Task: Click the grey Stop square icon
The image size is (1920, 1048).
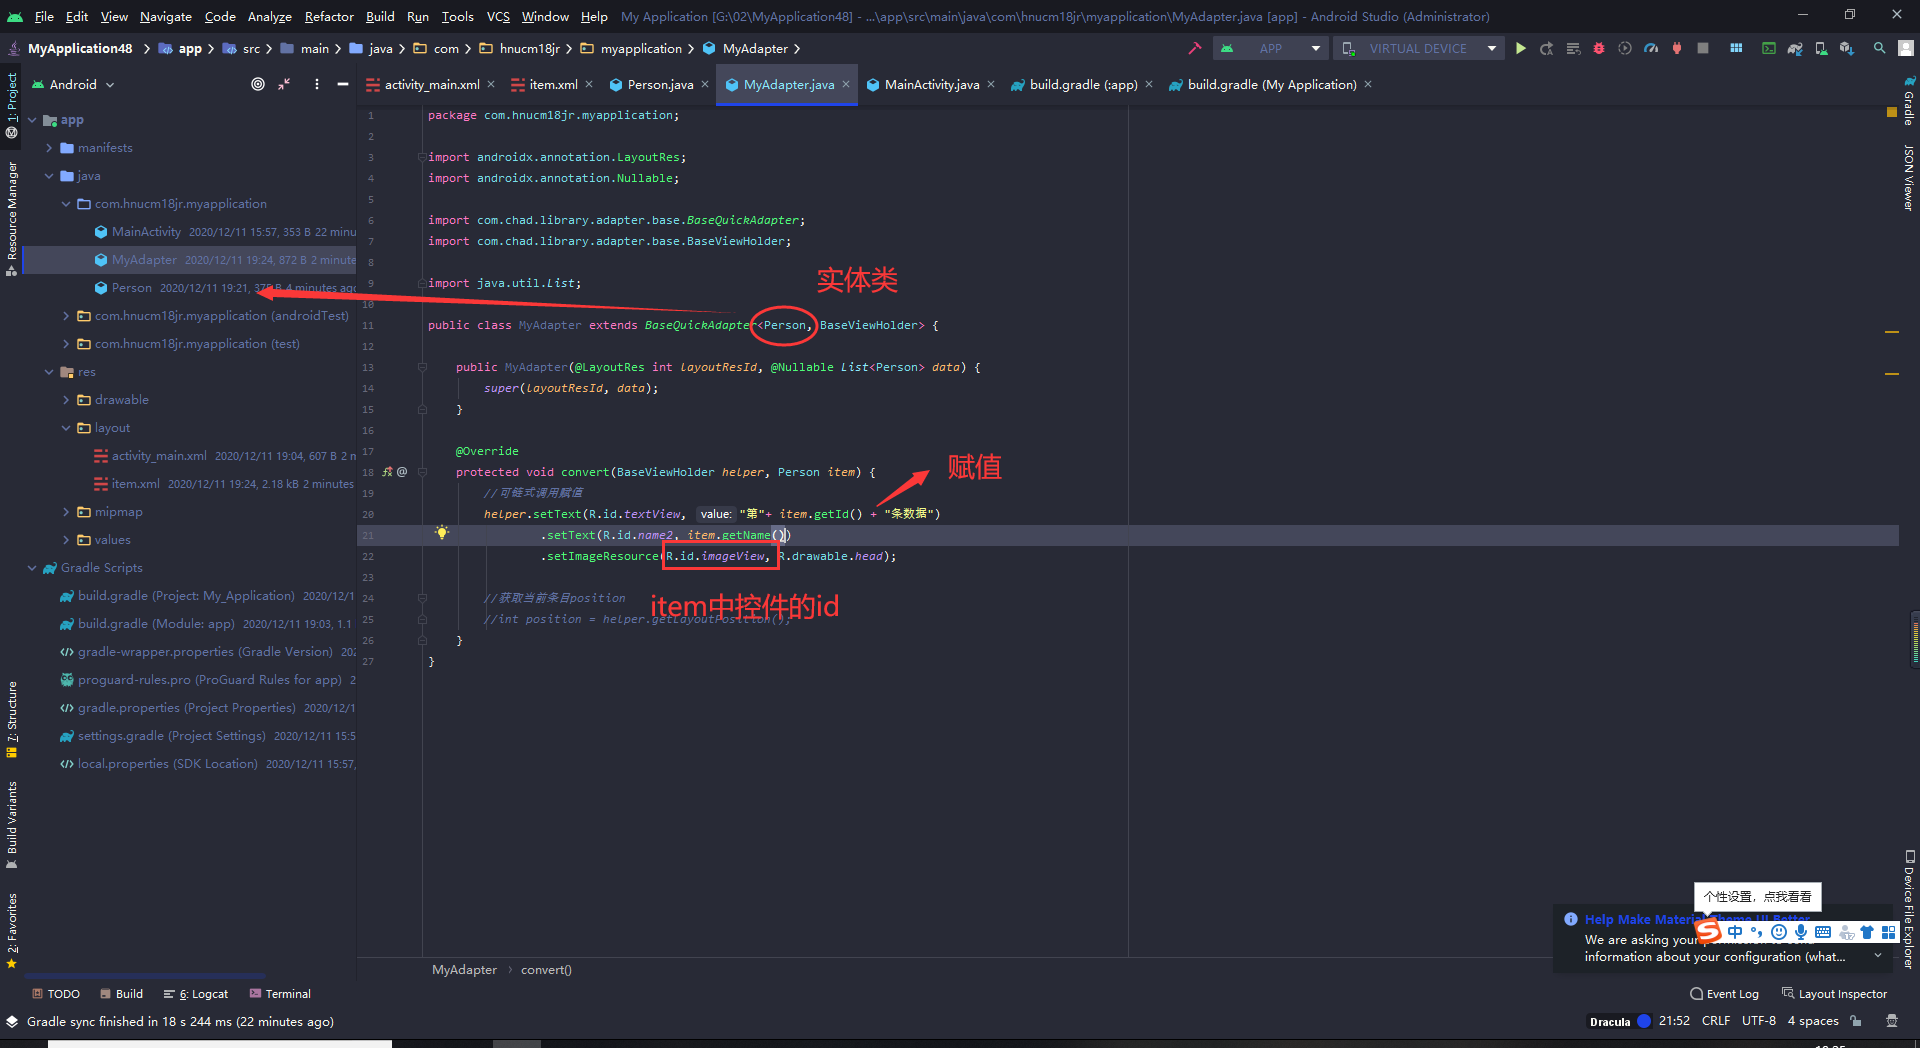Action: coord(1703,48)
